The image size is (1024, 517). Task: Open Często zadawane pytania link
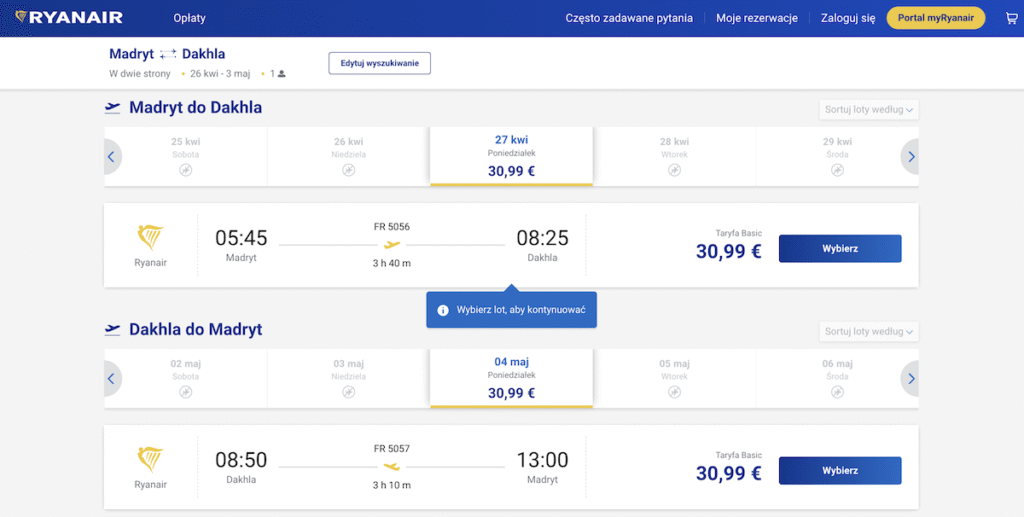click(629, 18)
